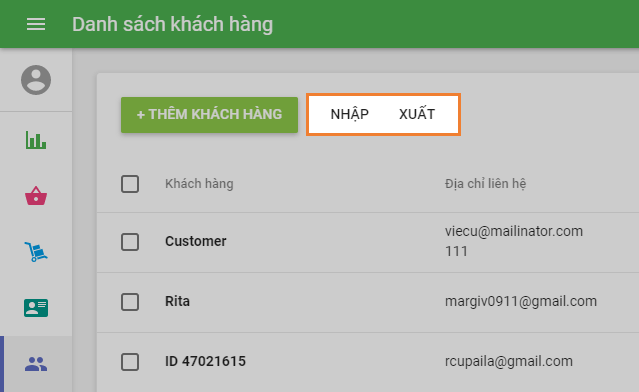
Task: Open the user account profile icon
Action: coord(36,80)
